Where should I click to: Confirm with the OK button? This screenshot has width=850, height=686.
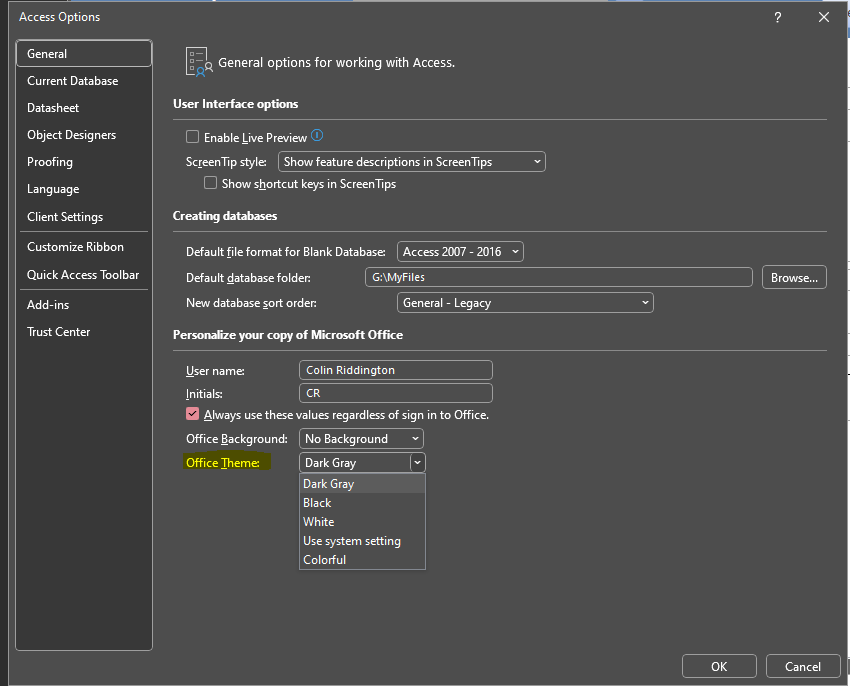click(x=719, y=666)
